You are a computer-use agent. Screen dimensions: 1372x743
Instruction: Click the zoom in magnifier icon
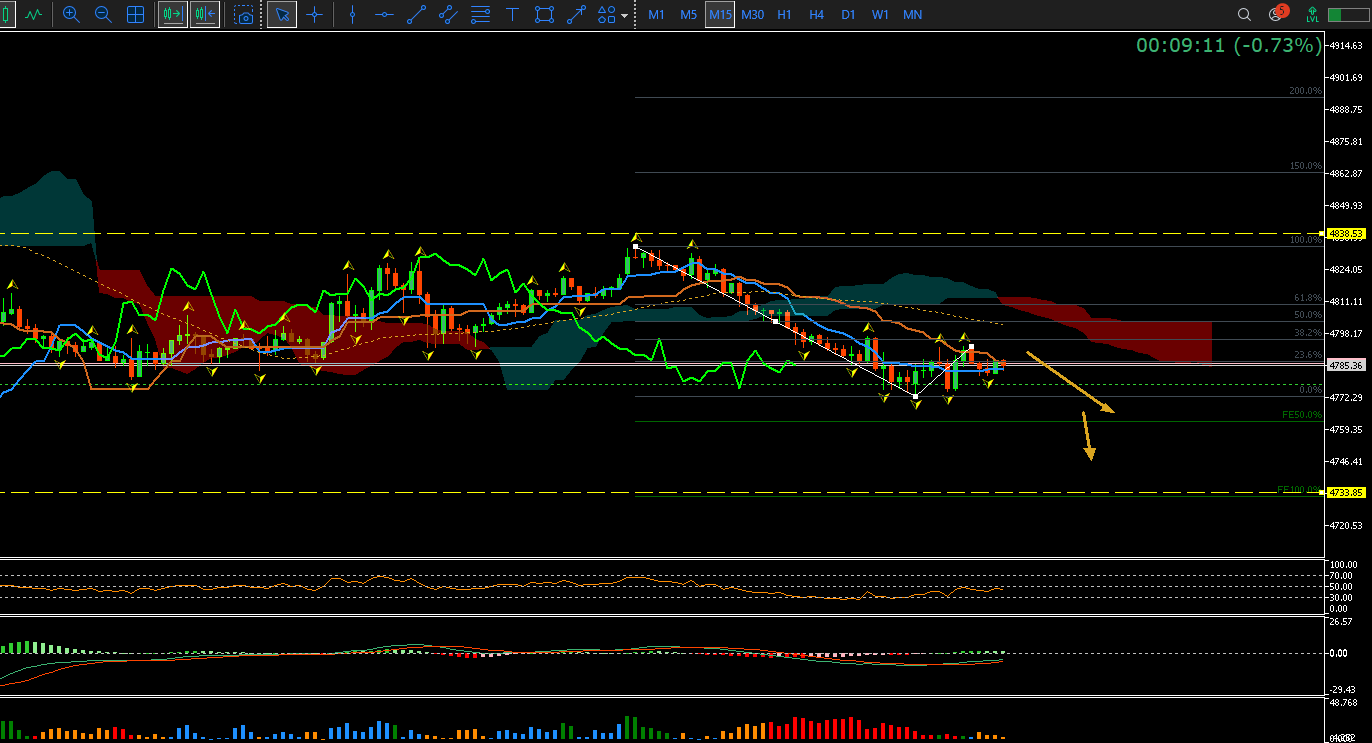[x=71, y=15]
